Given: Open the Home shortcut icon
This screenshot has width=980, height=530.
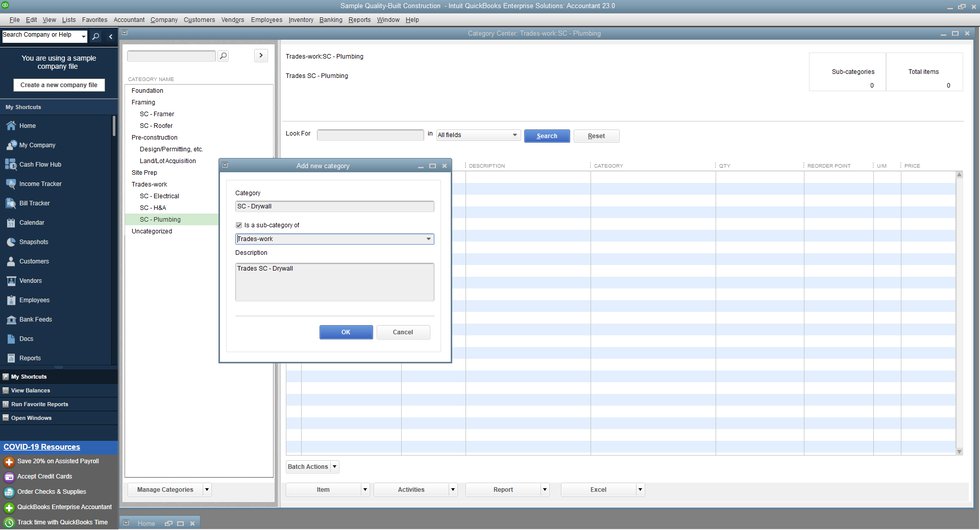Looking at the screenshot, I should [11, 126].
